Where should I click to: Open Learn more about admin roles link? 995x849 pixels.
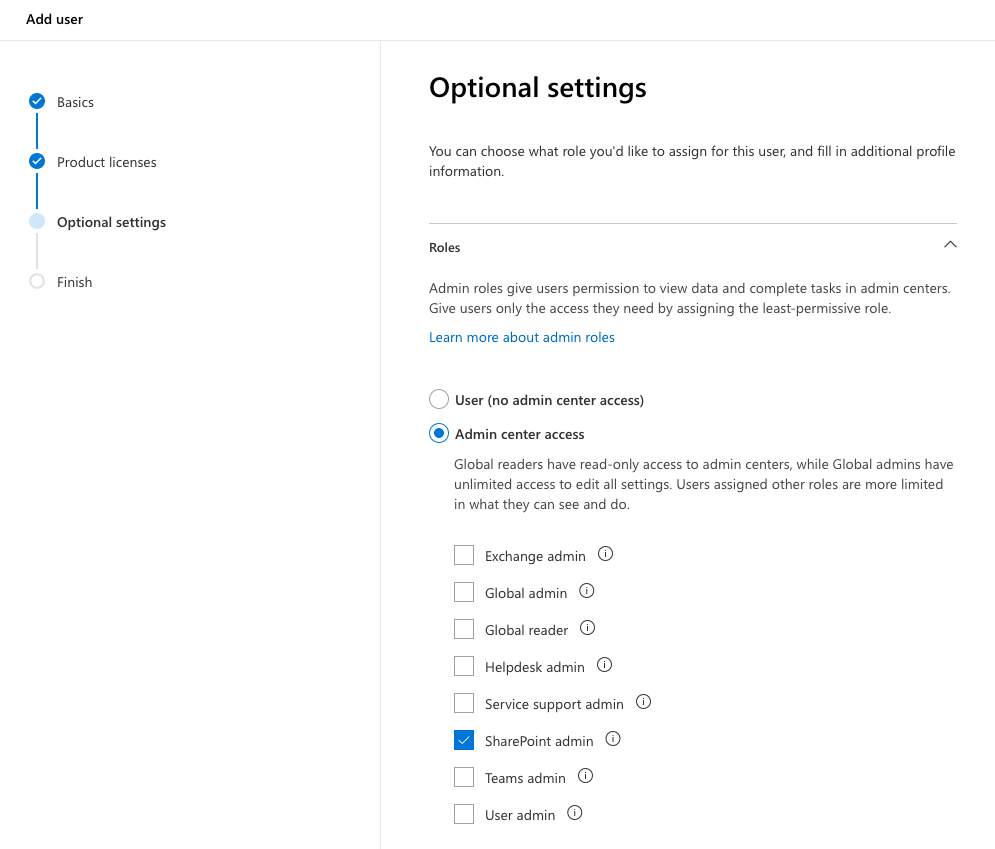[522, 338]
